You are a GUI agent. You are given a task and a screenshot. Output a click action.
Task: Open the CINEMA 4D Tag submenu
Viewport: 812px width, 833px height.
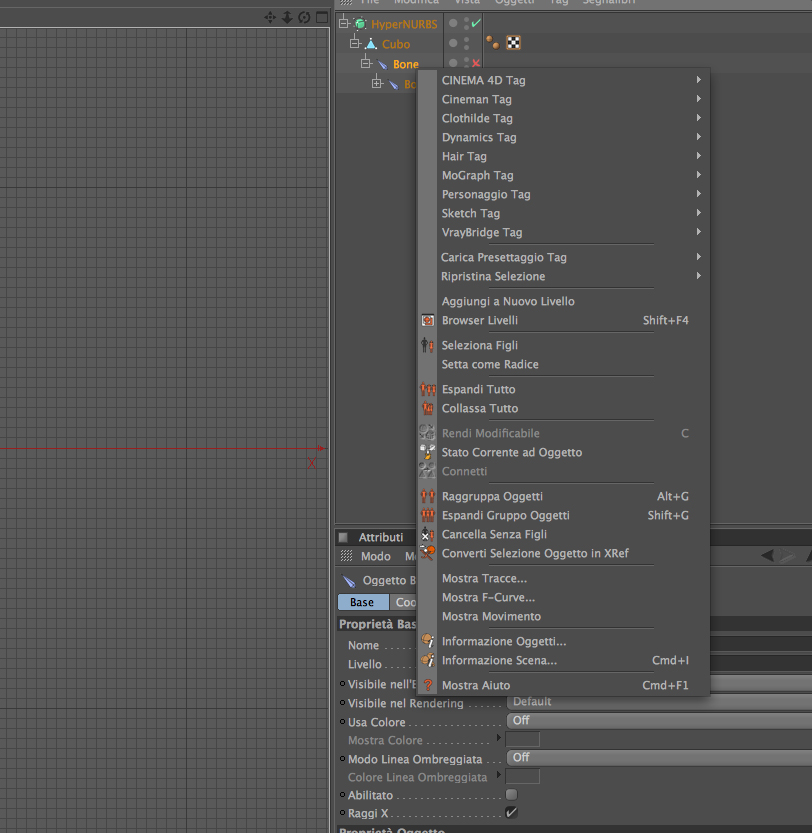(563, 80)
